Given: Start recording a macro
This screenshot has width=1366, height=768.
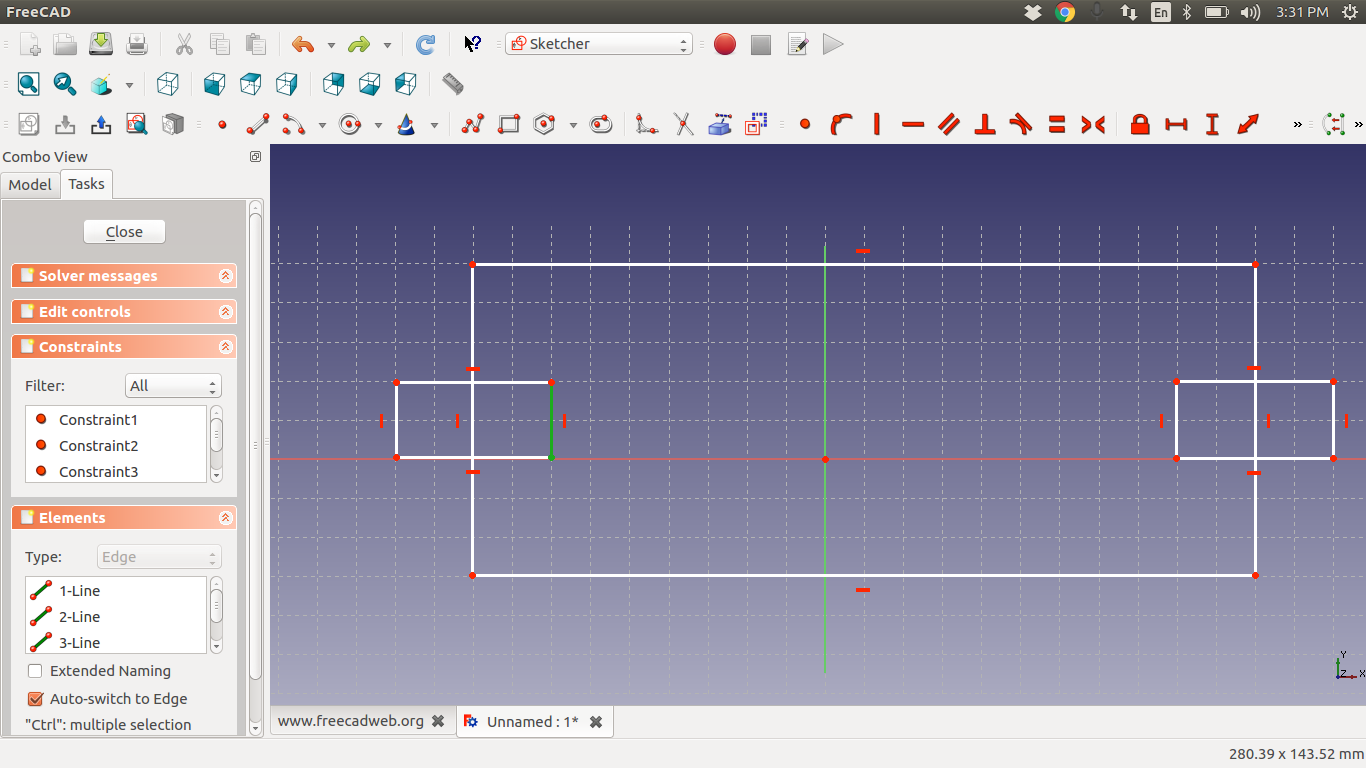Looking at the screenshot, I should tap(724, 44).
